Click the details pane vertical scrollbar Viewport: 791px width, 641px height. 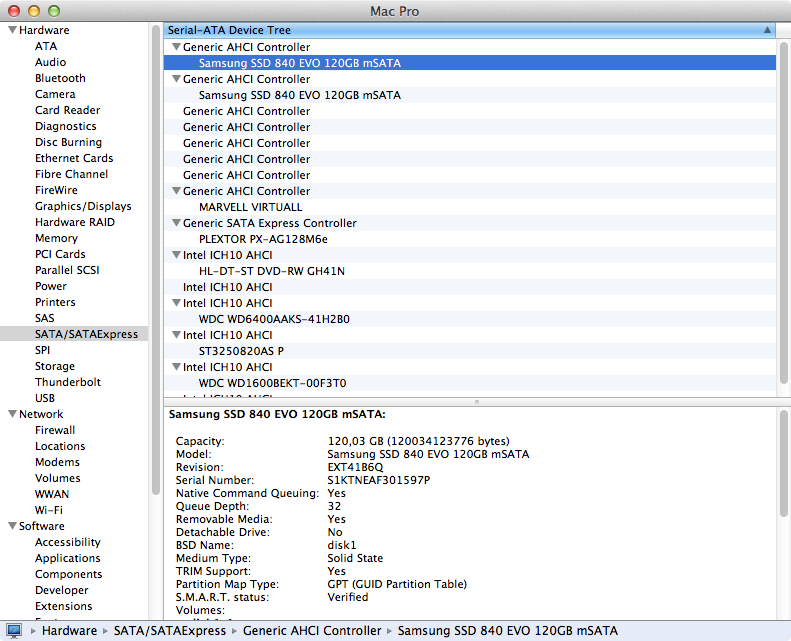(x=783, y=463)
